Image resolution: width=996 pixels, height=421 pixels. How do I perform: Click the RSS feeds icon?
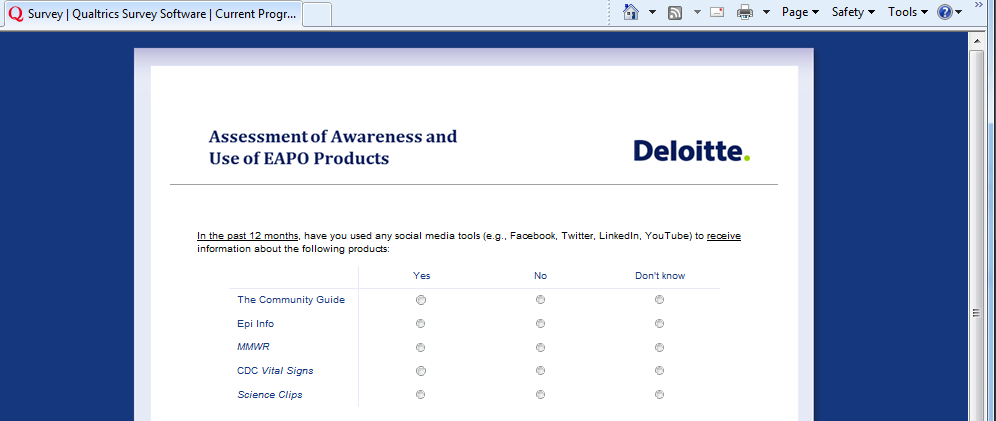click(675, 12)
